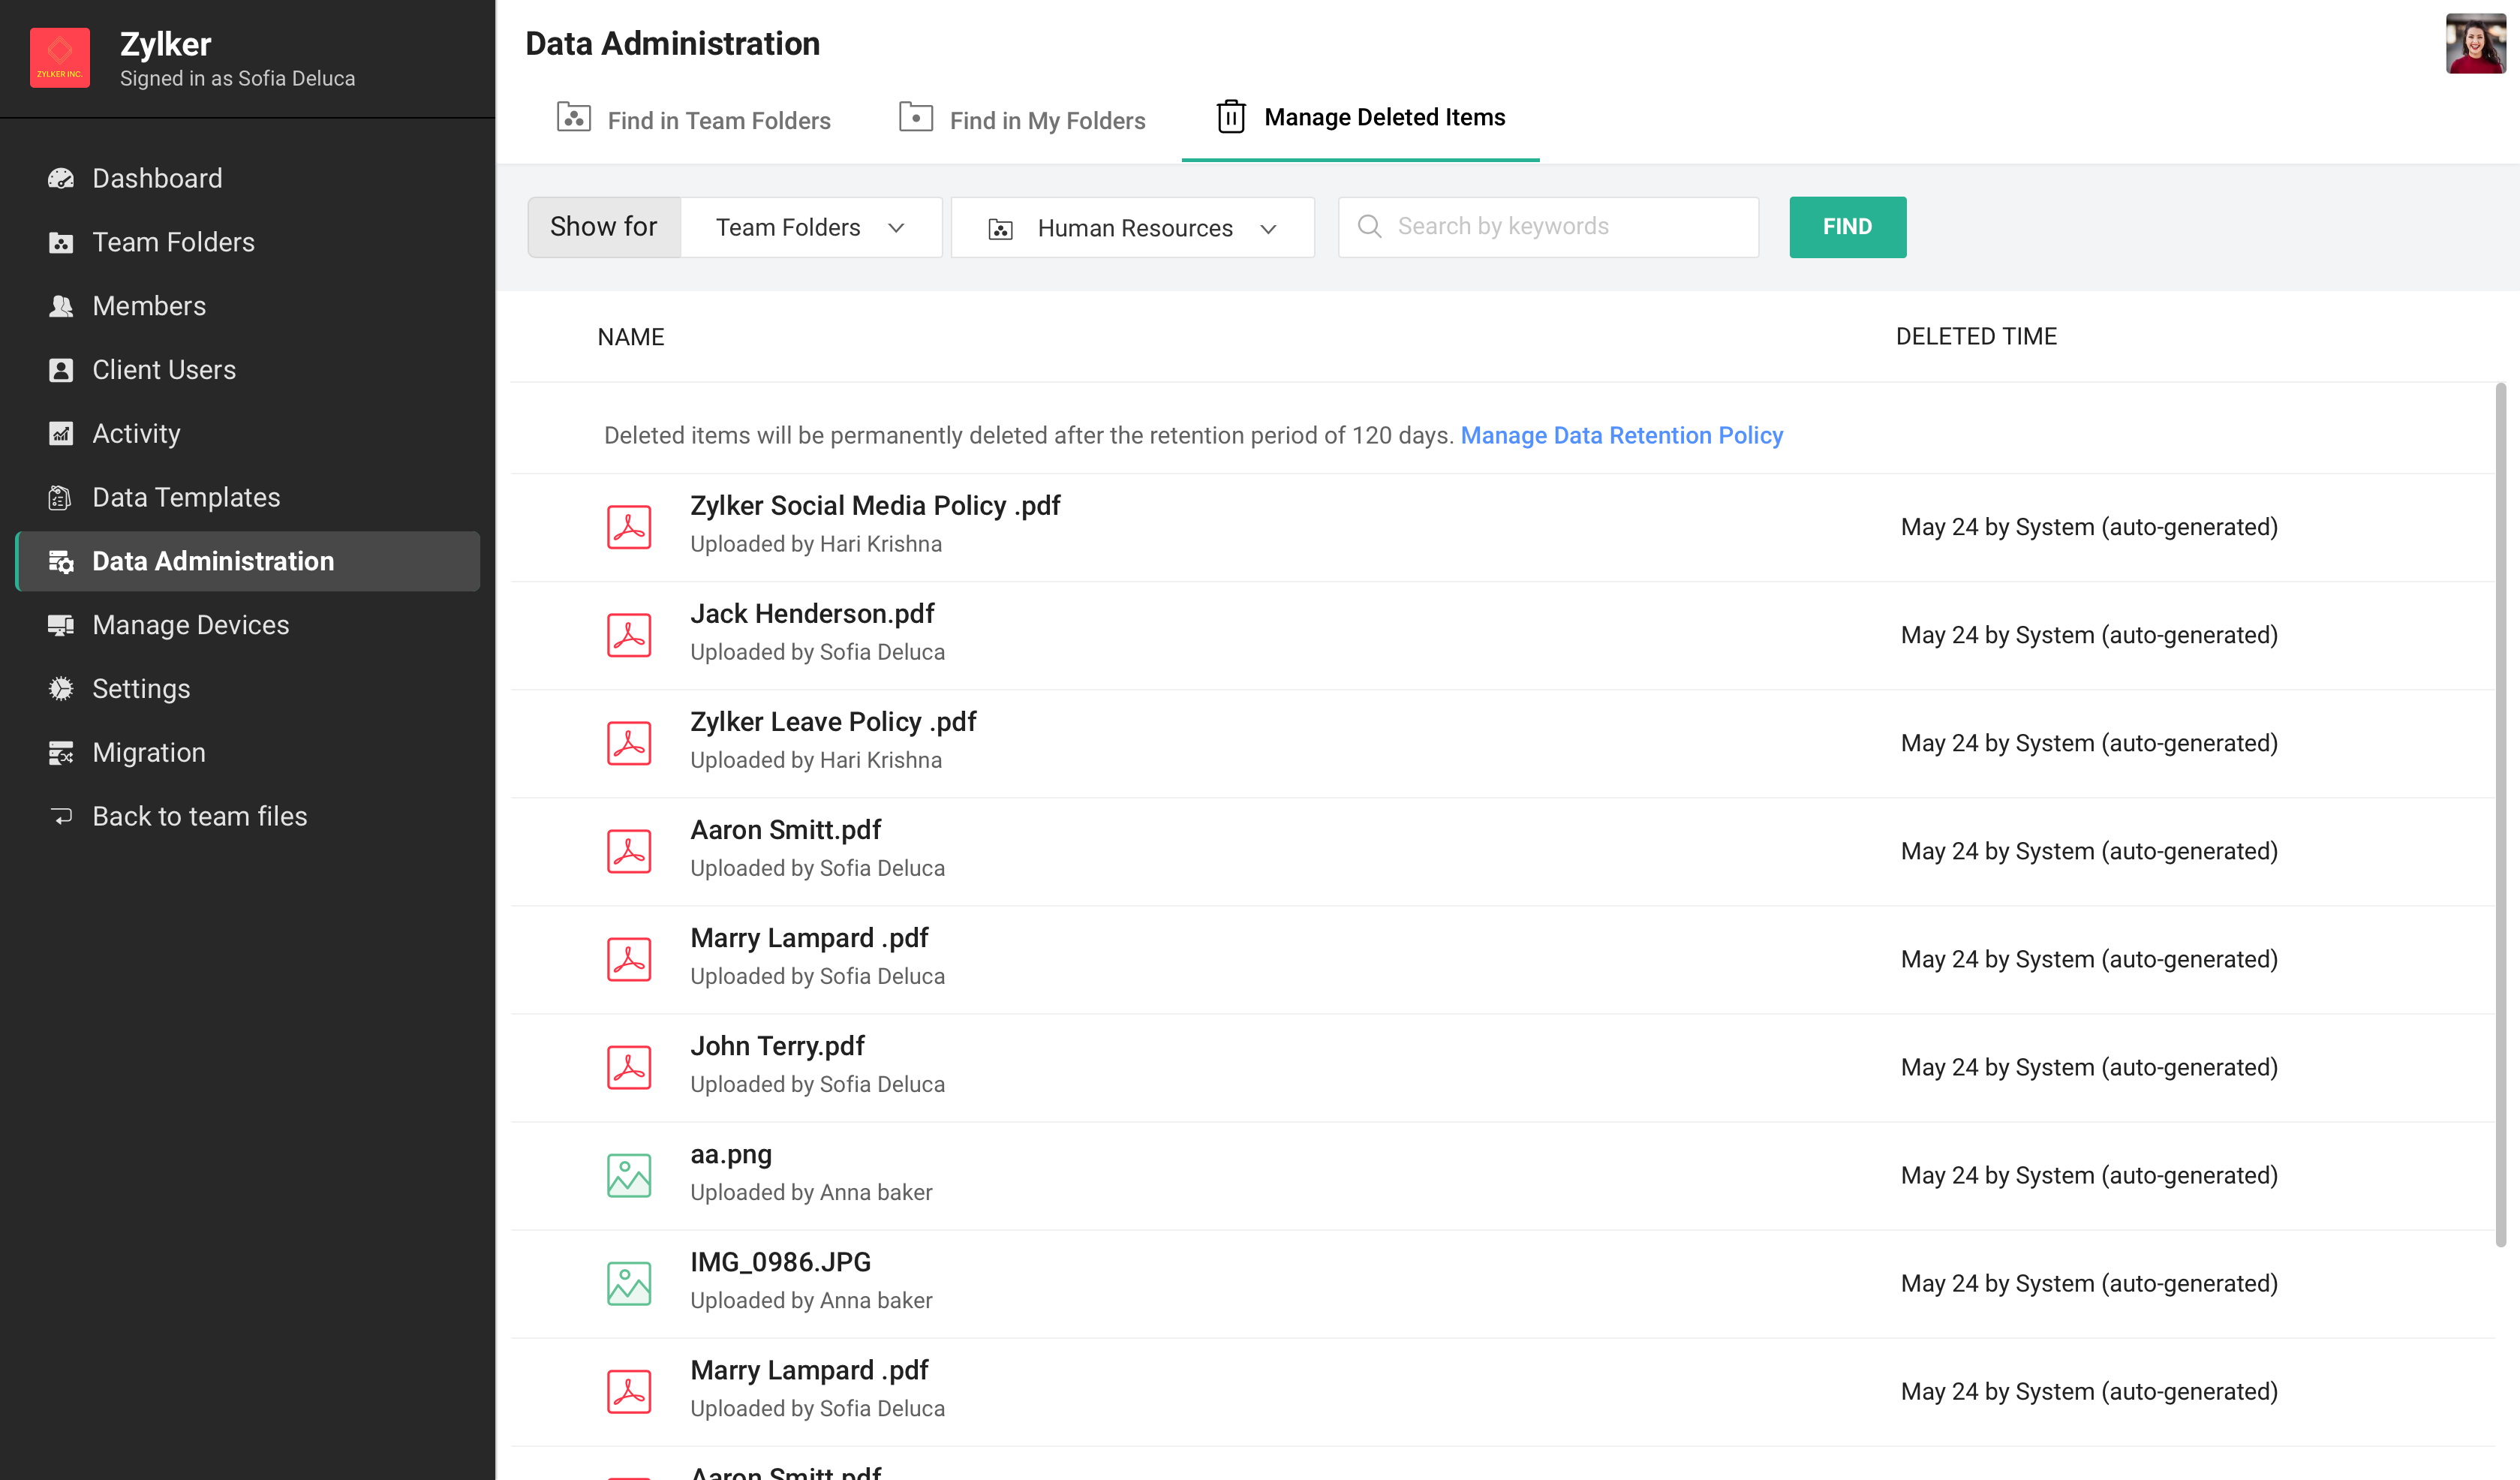Click the Activity chart icon
The height and width of the screenshot is (1480, 2520).
(x=61, y=434)
